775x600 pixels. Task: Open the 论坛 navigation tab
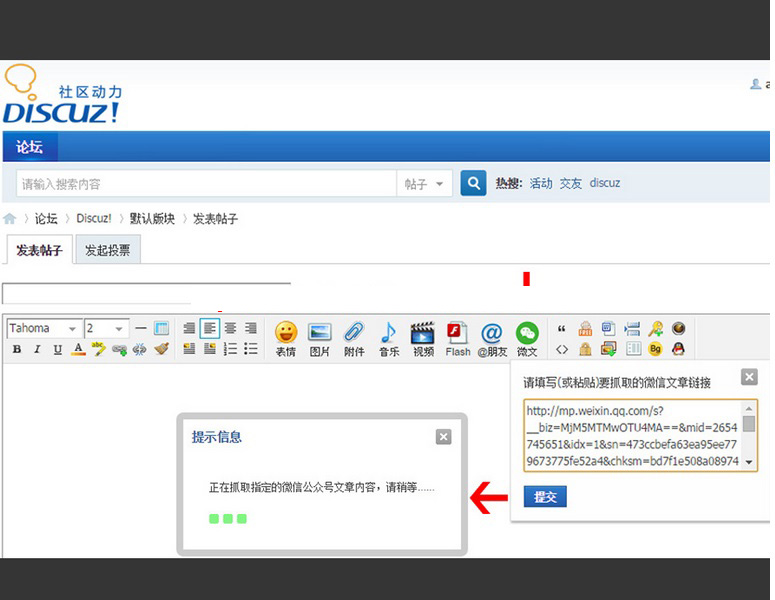coord(30,147)
